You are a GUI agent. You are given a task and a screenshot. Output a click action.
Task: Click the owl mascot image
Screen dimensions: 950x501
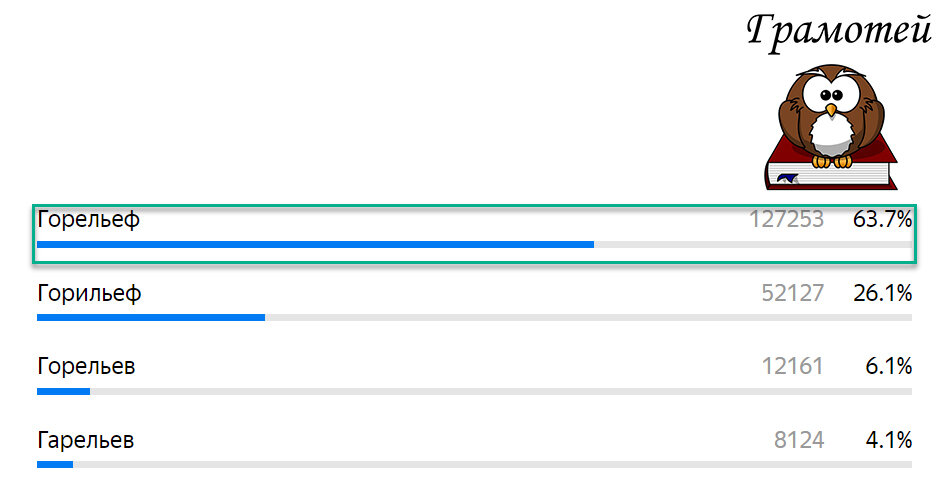click(831, 115)
